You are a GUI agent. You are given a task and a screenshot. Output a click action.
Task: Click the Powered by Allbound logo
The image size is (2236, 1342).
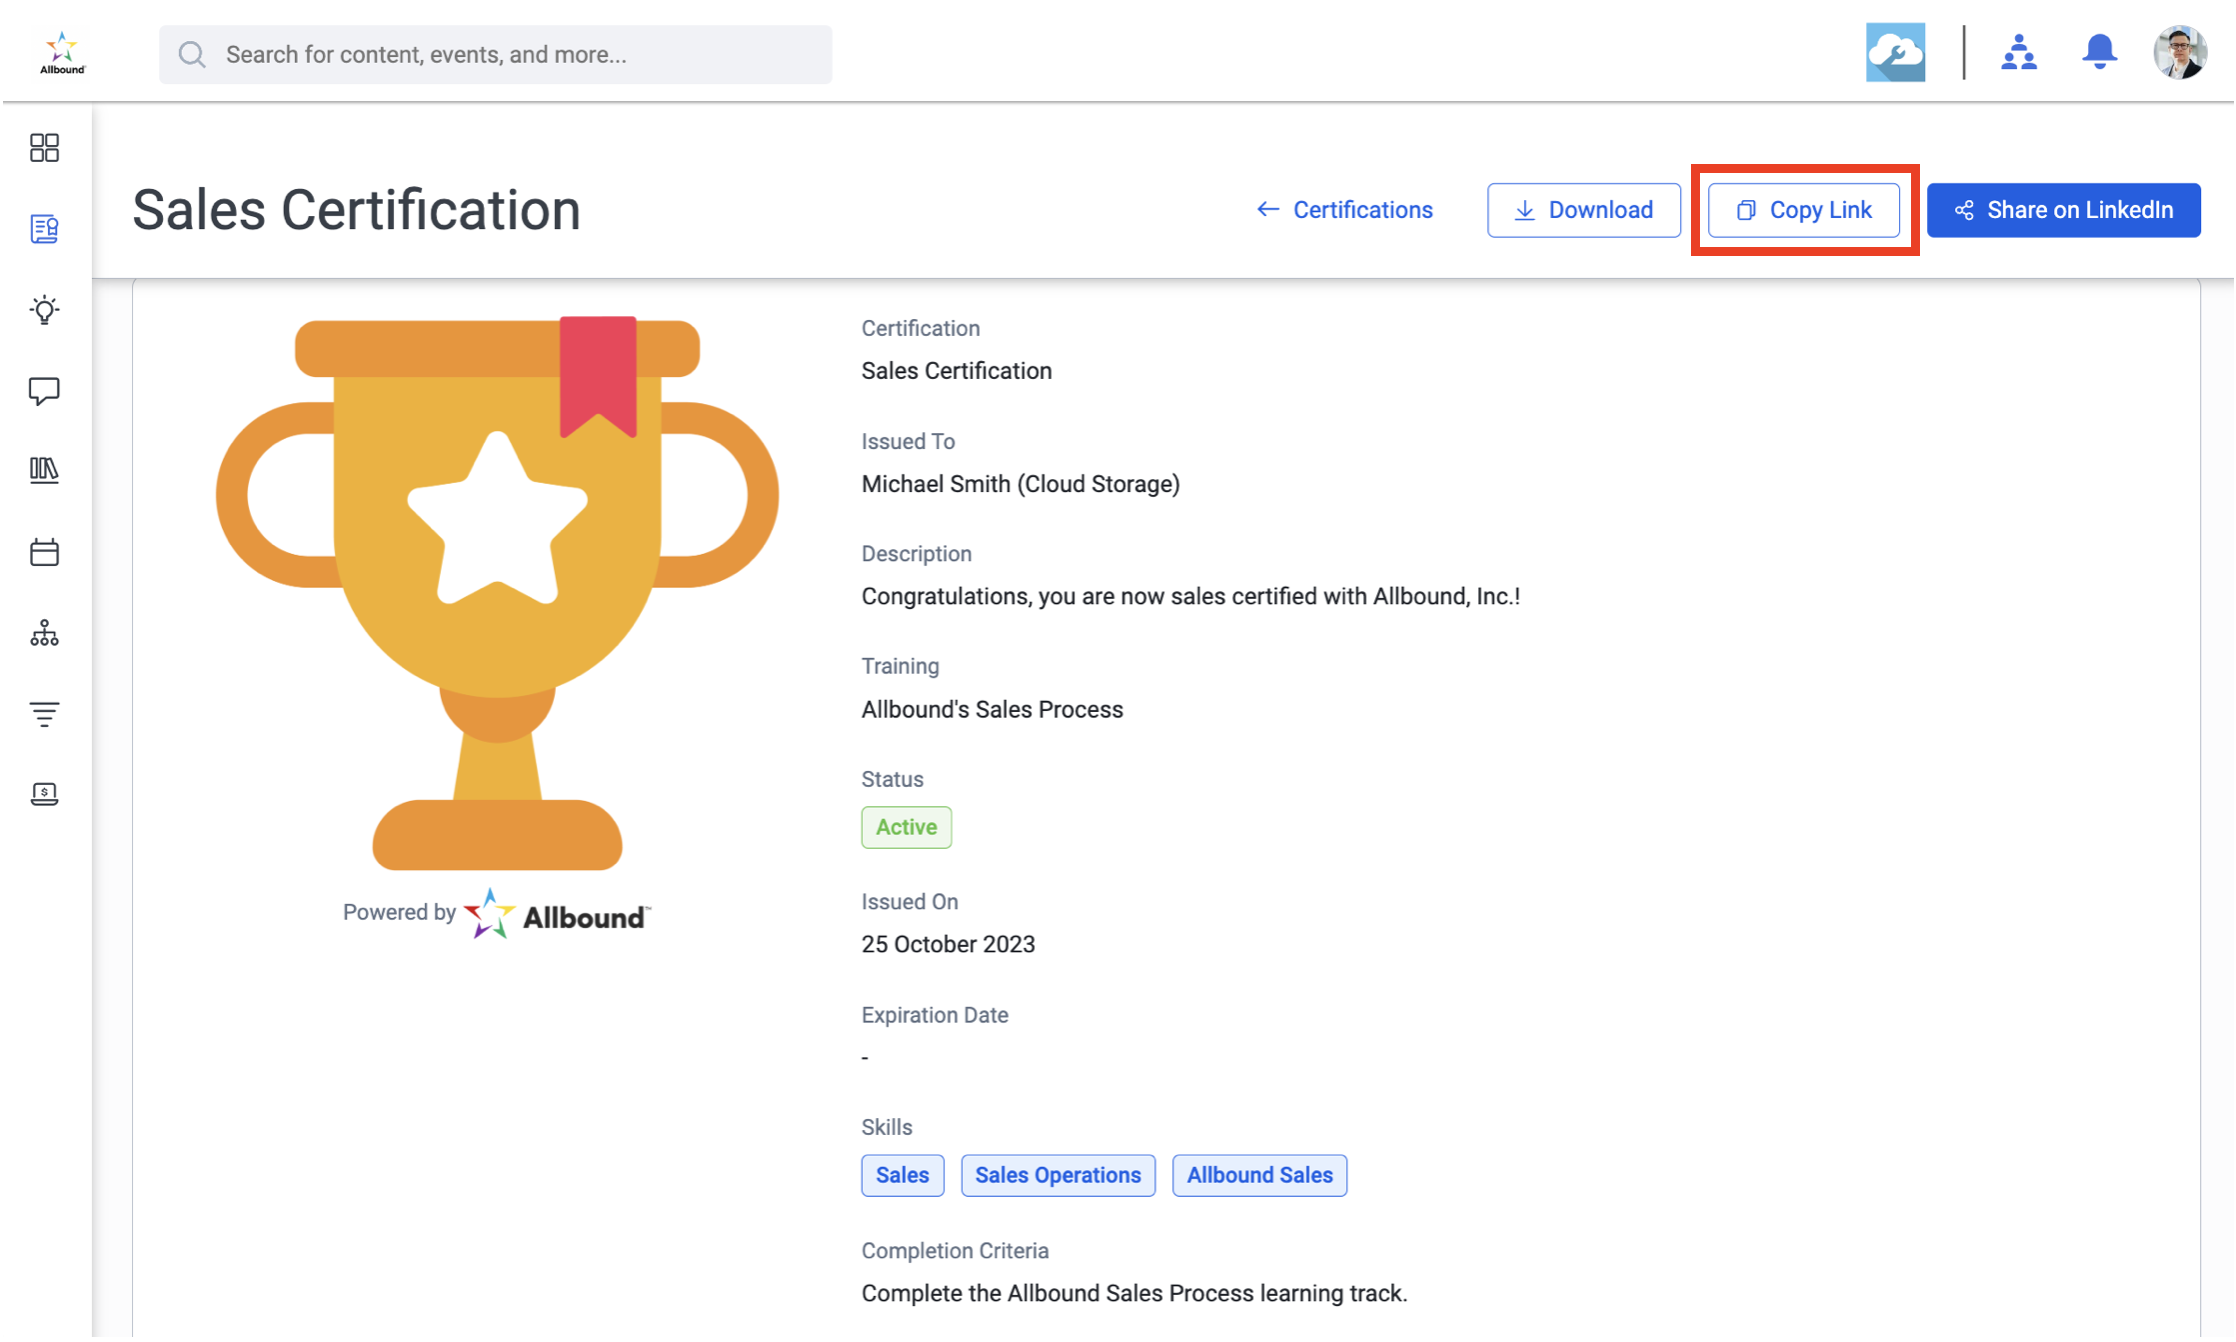(x=557, y=913)
